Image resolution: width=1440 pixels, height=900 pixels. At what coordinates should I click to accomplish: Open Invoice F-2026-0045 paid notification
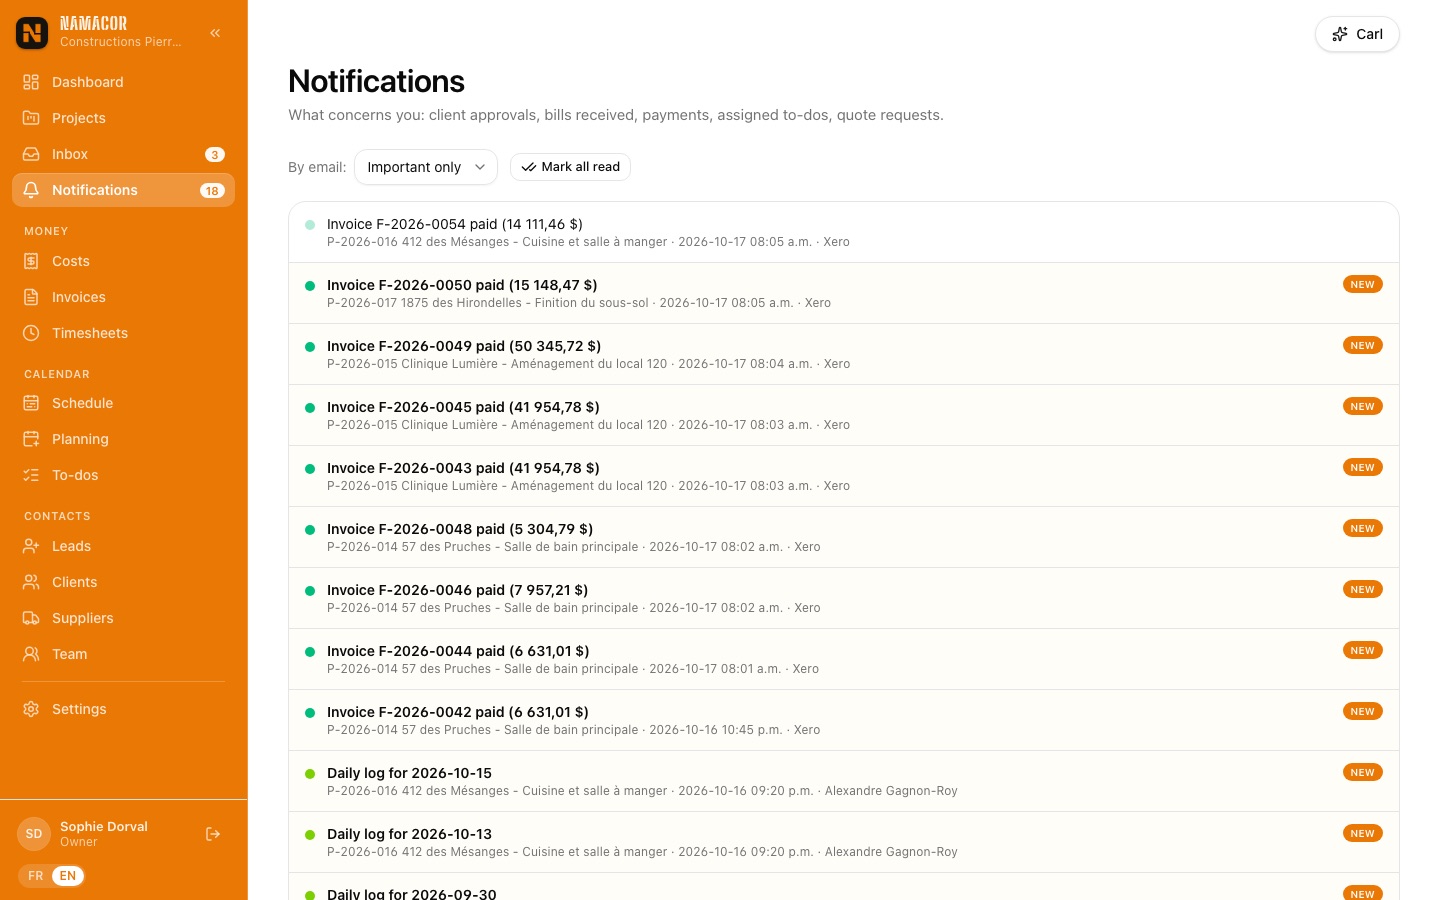click(843, 415)
